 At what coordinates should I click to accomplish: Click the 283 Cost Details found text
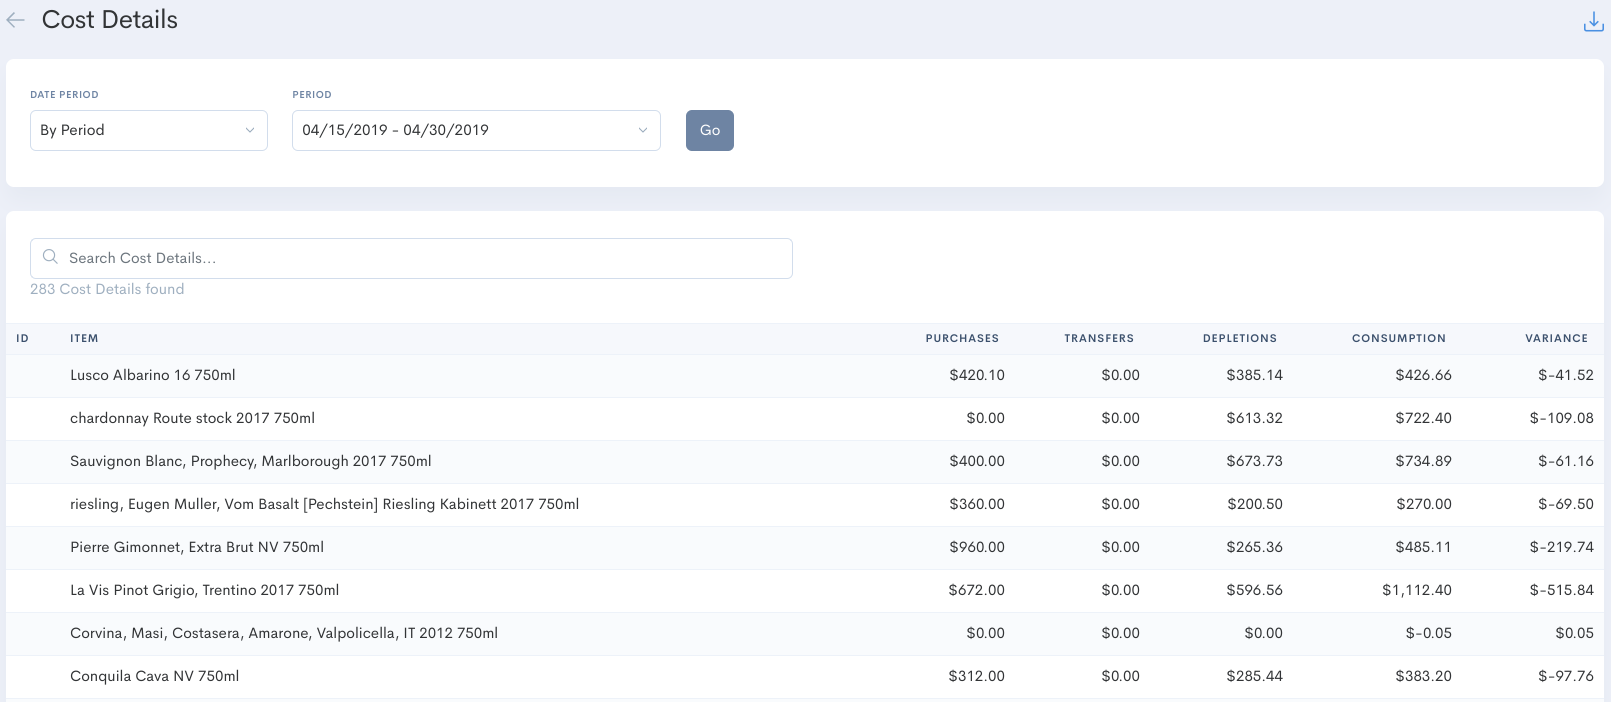point(107,289)
